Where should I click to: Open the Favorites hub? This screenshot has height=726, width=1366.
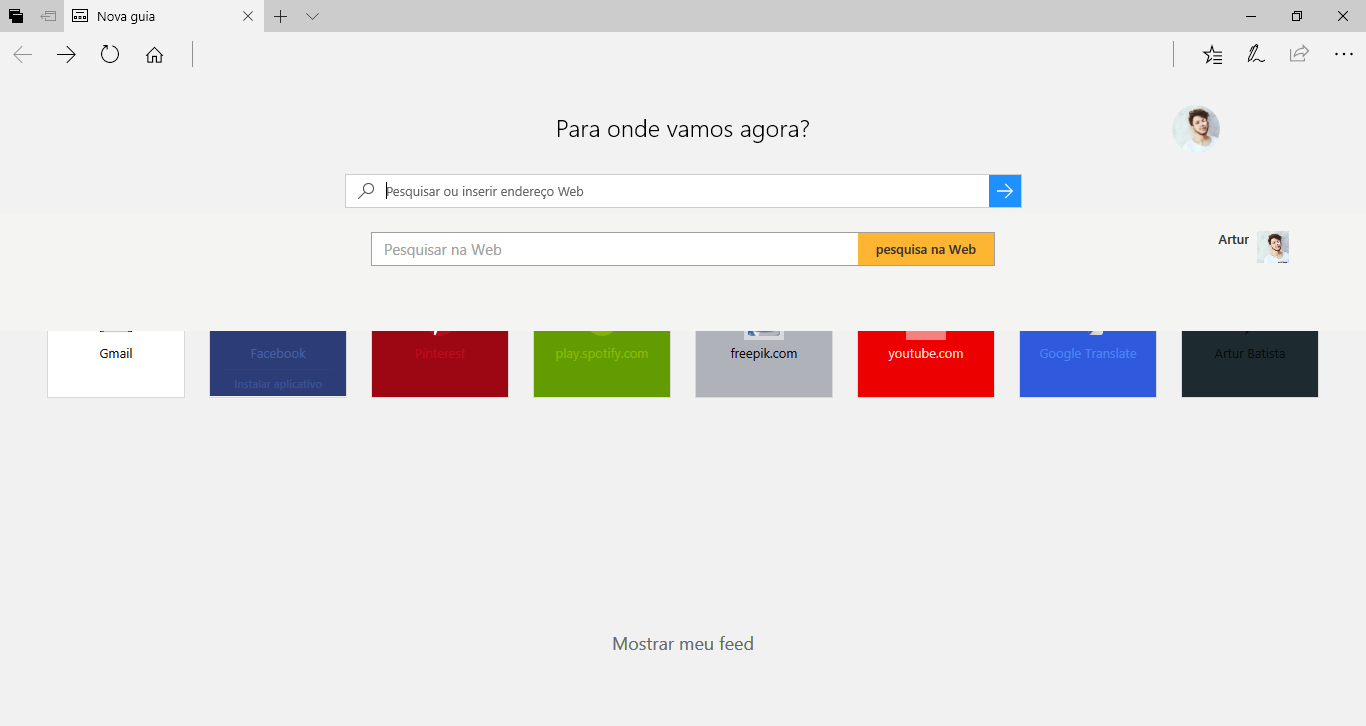coord(1212,55)
